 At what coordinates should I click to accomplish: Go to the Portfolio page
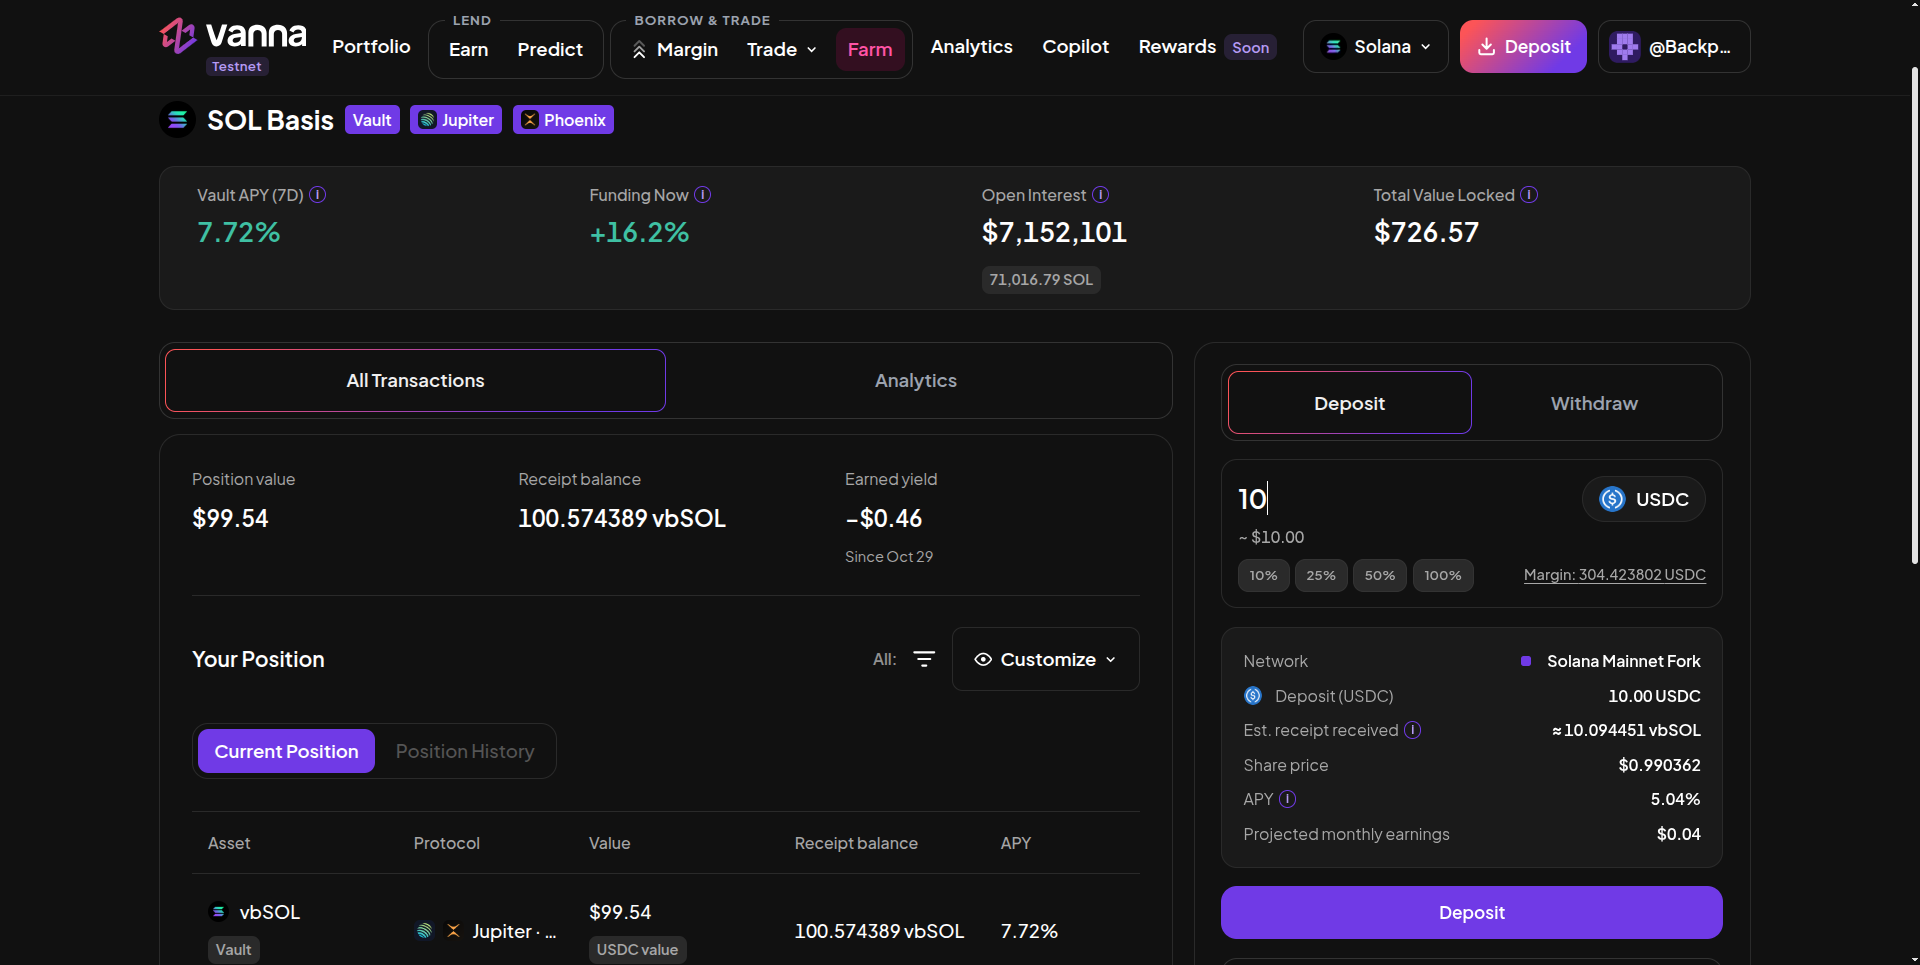pyautogui.click(x=371, y=46)
